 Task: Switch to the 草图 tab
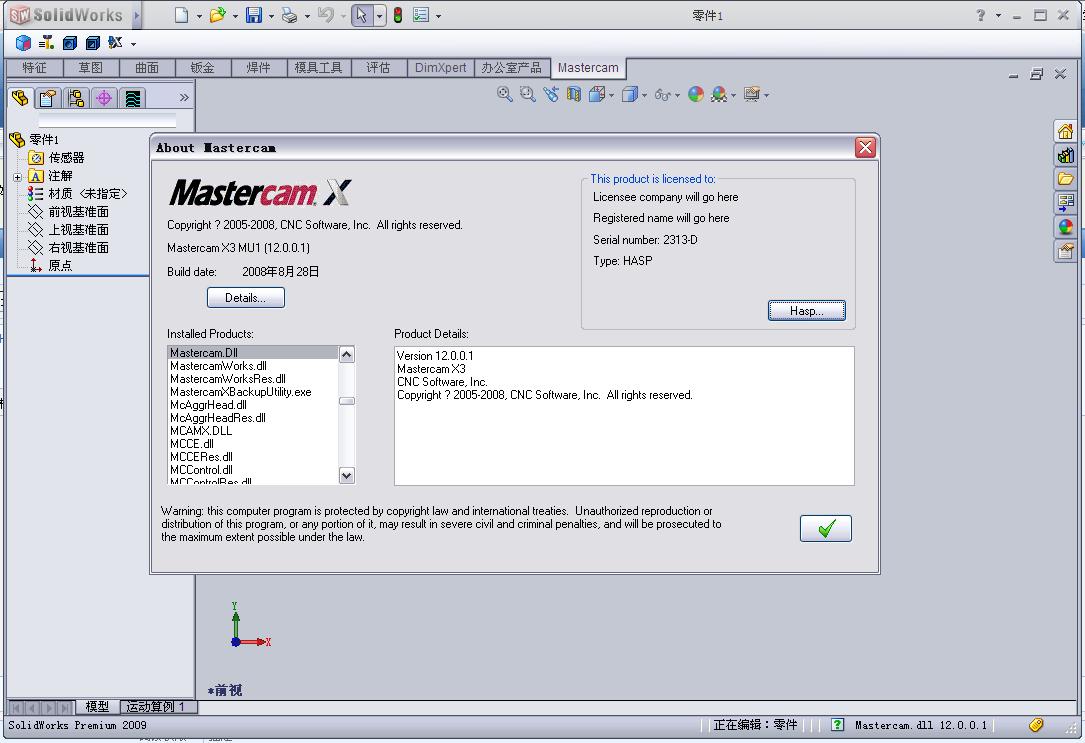(91, 68)
